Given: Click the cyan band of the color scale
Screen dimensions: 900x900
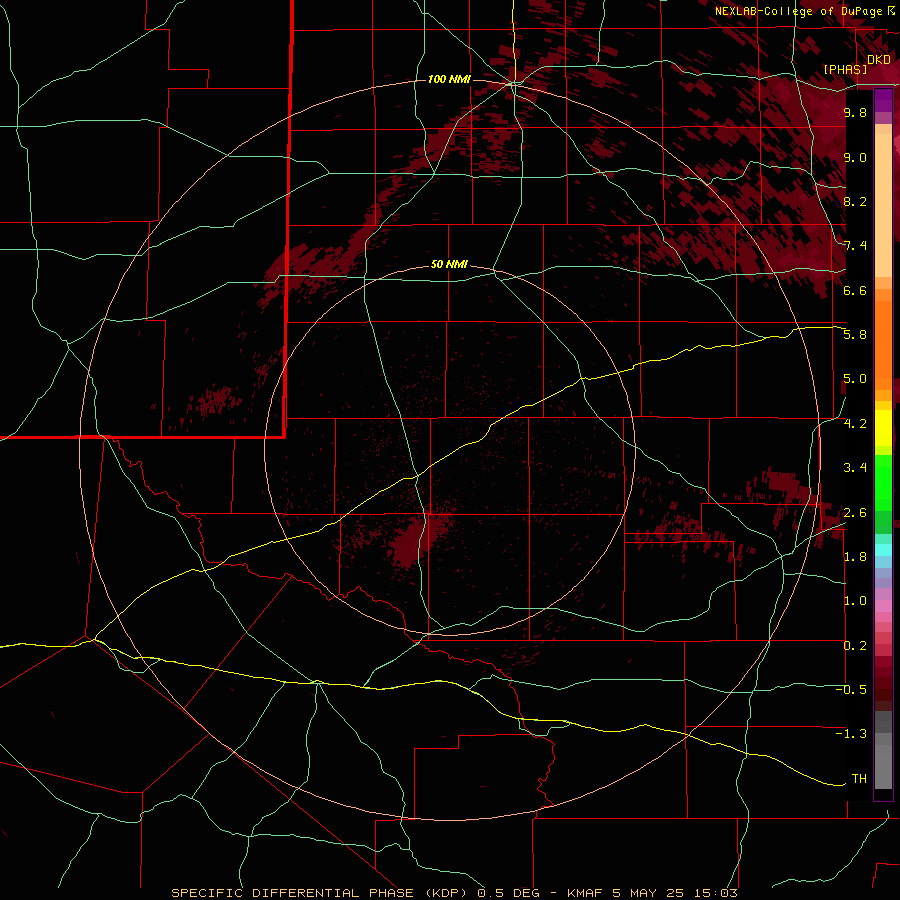Looking at the screenshot, I should point(883,550).
